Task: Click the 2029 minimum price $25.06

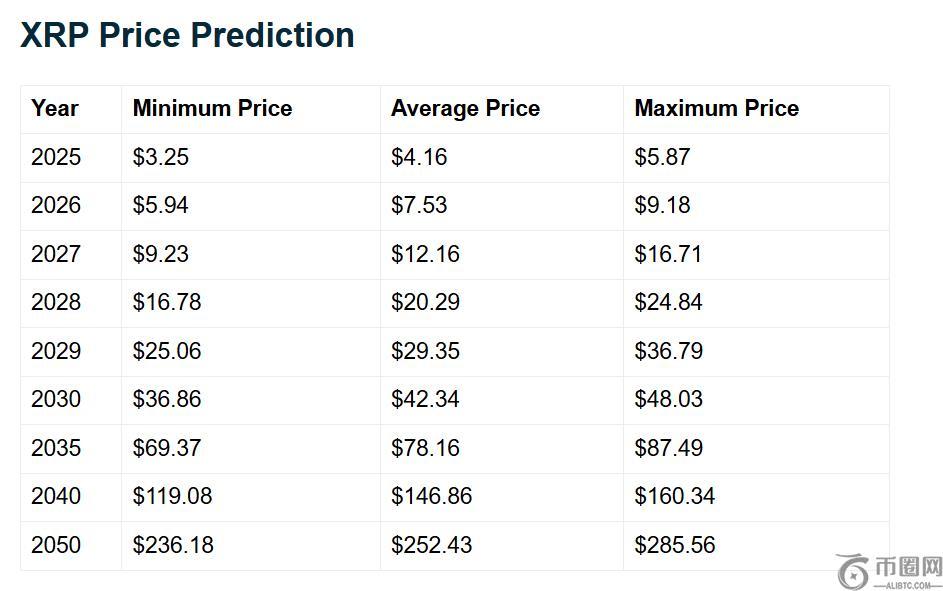Action: pyautogui.click(x=166, y=351)
